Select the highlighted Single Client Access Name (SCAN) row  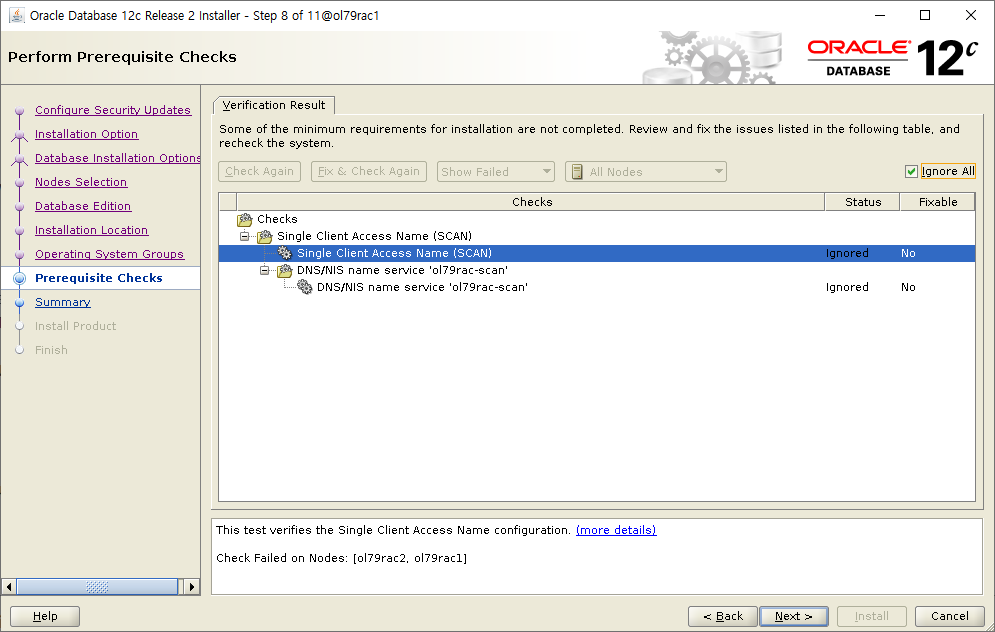596,253
